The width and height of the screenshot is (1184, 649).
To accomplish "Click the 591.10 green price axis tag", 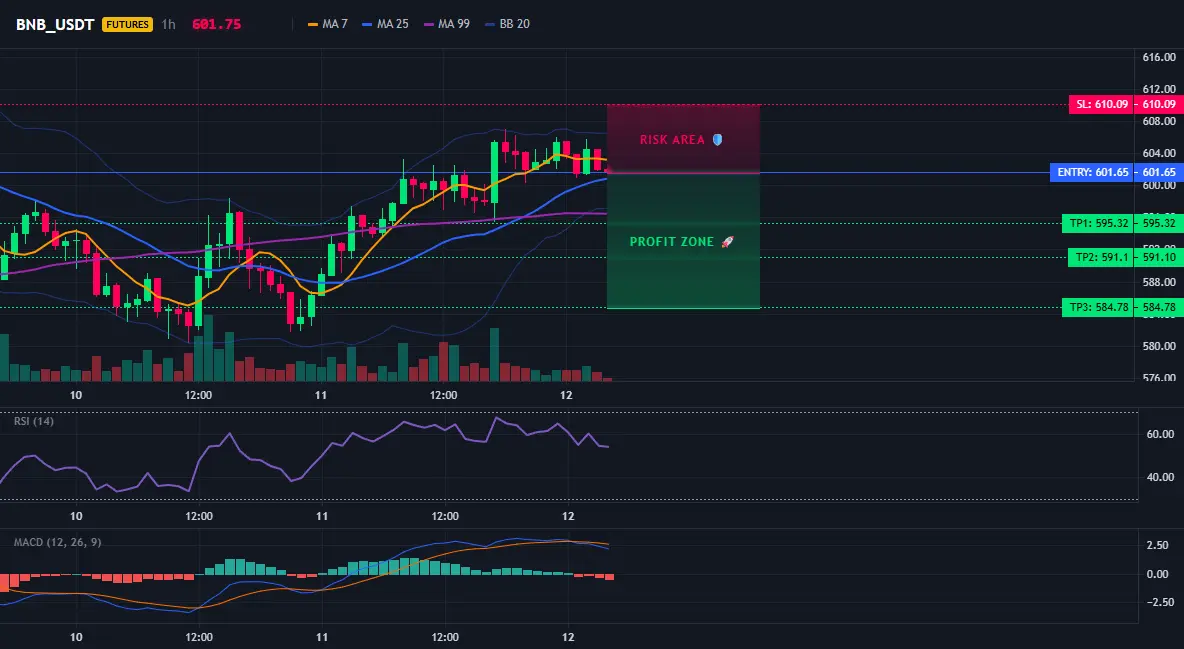I will [1159, 257].
